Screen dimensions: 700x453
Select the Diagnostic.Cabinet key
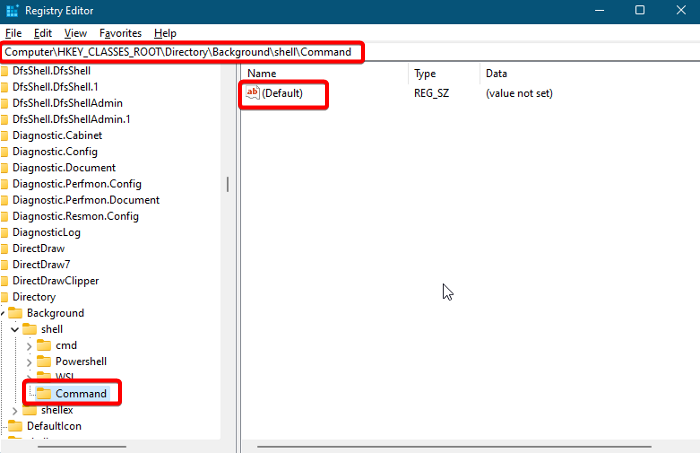click(x=57, y=135)
